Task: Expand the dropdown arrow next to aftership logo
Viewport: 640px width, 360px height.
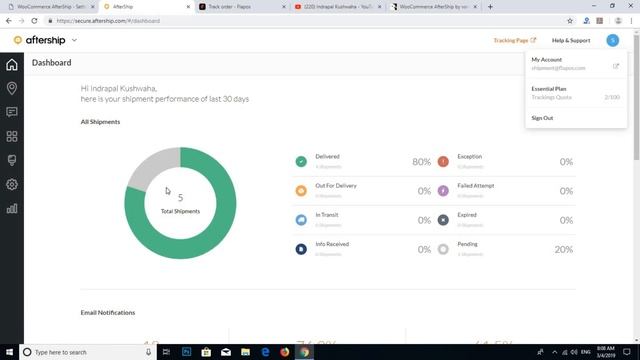Action: pyautogui.click(x=74, y=40)
